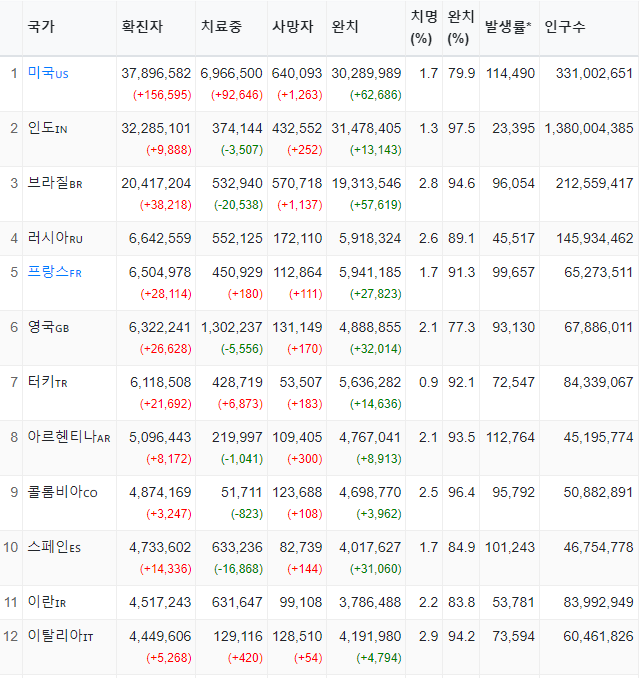
Task: Click Argentina deaths increase (+300)
Action: [x=305, y=458]
